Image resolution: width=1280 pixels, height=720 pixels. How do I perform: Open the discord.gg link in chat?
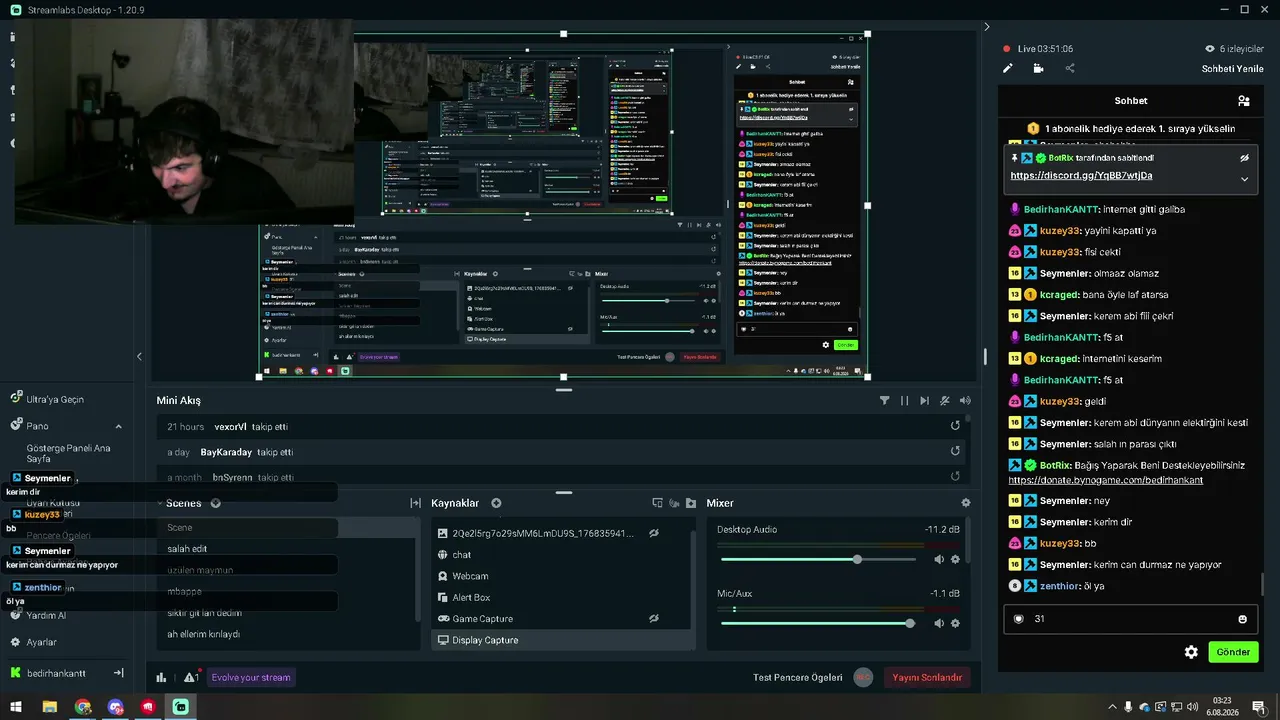pos(1081,175)
